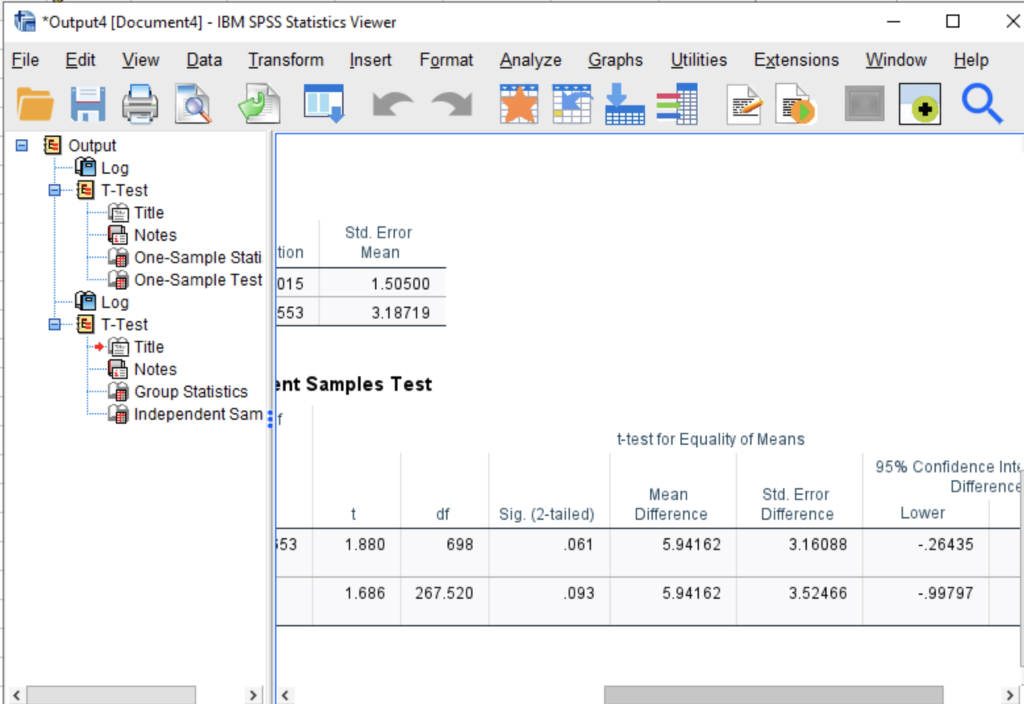This screenshot has width=1024, height=704.
Task: Open Find with the magnifying glass icon
Action: [x=981, y=103]
